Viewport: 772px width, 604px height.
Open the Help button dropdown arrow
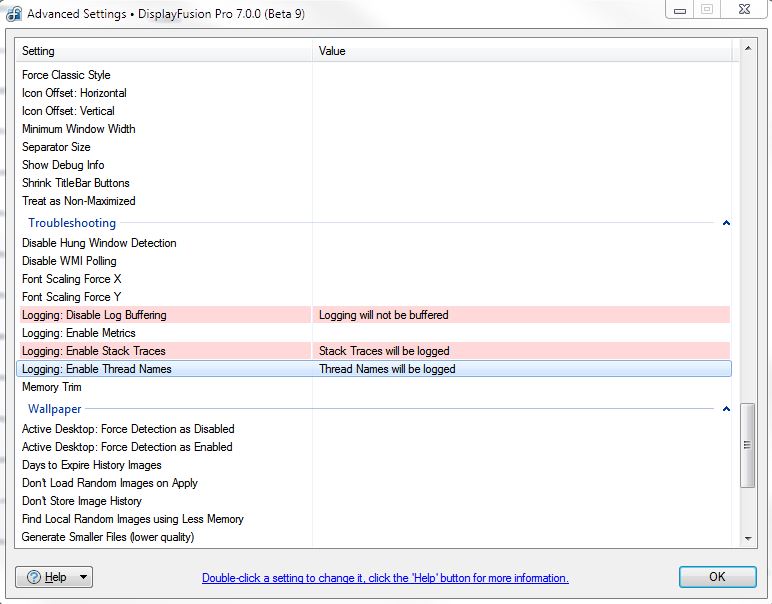point(82,577)
